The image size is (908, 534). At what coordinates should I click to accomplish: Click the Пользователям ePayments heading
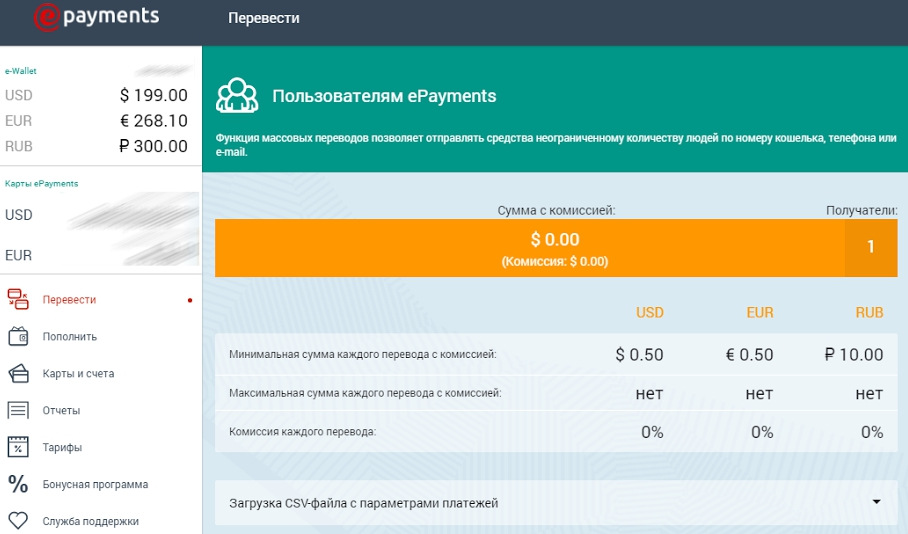click(x=385, y=96)
